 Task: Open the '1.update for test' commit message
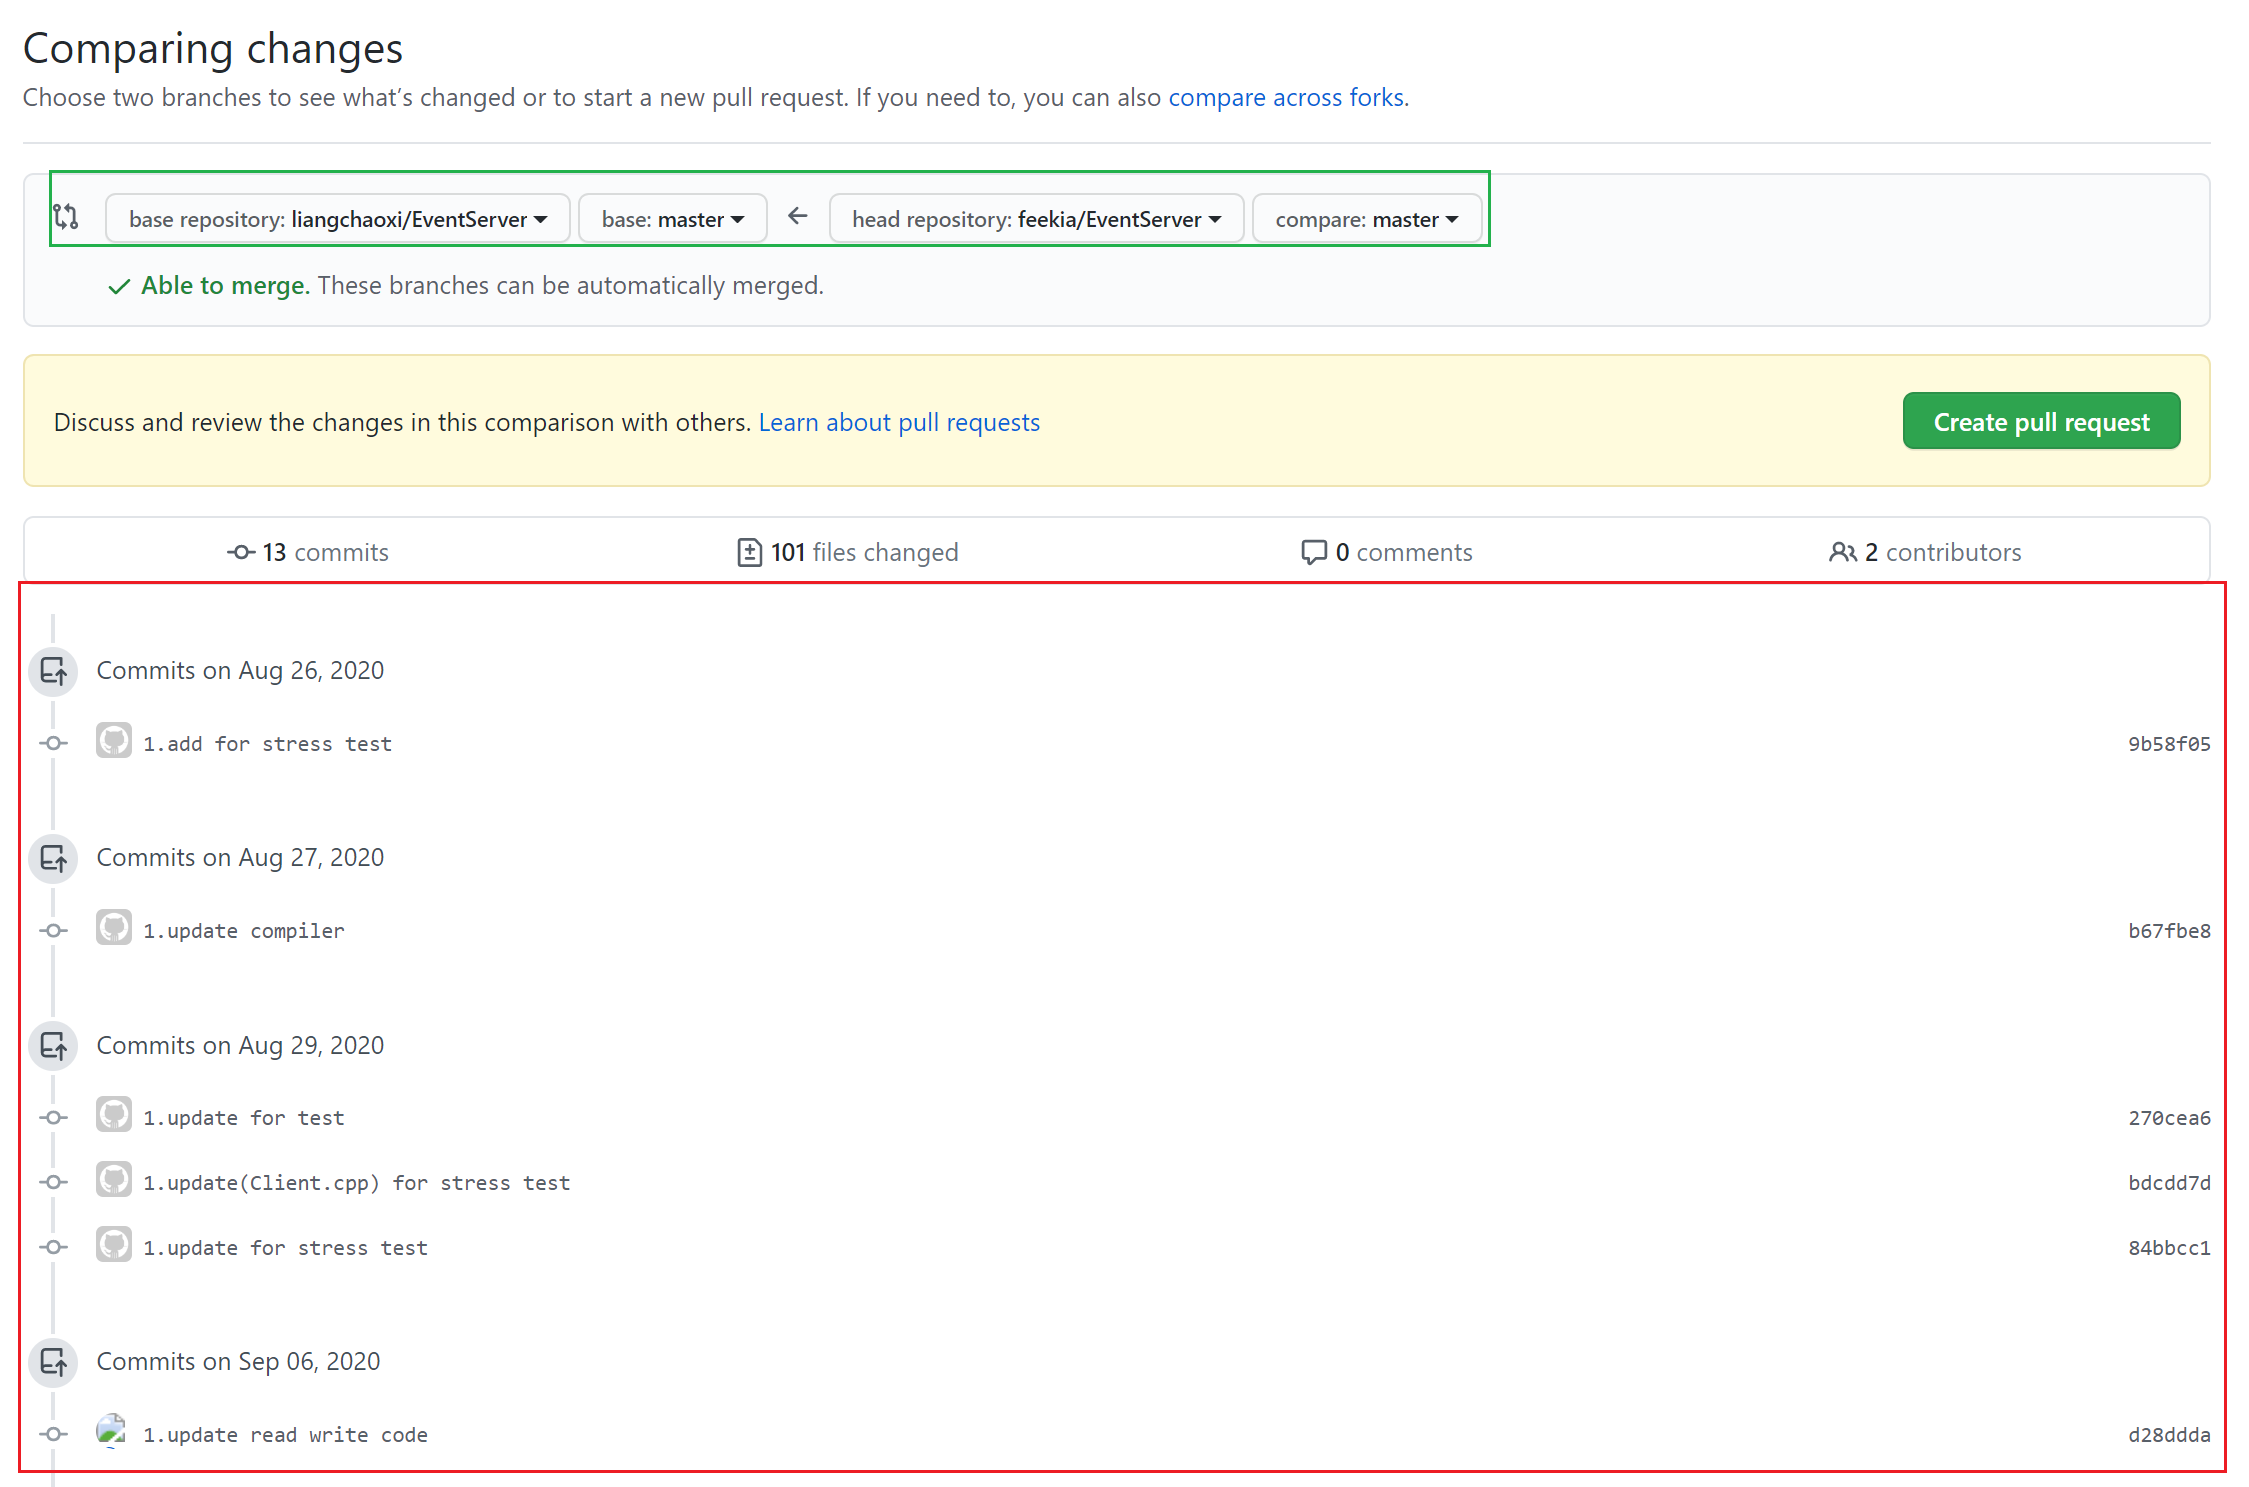pyautogui.click(x=244, y=1118)
